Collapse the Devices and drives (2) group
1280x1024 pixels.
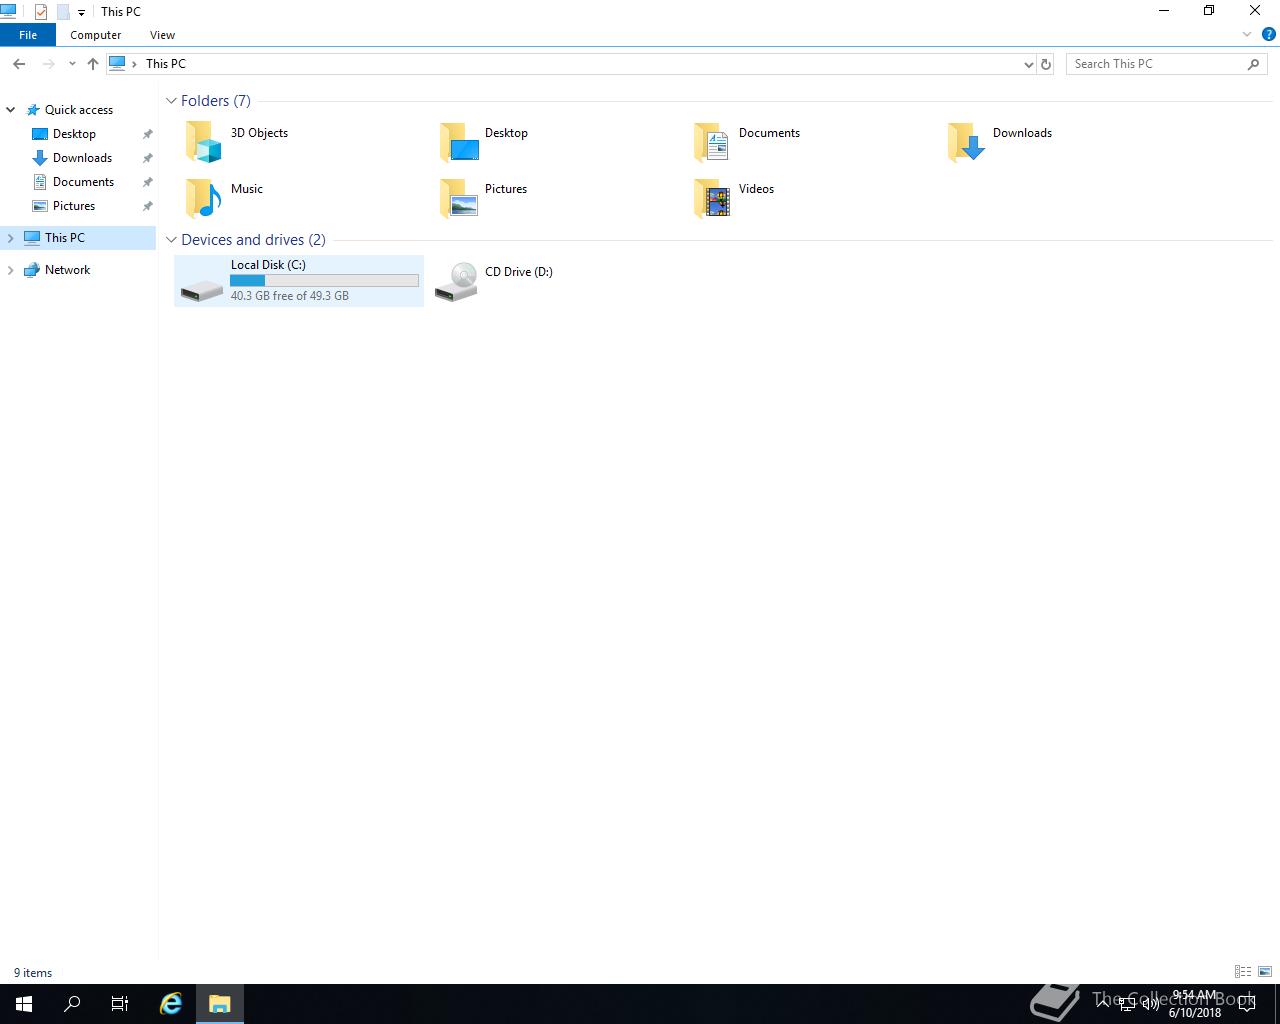(x=171, y=240)
